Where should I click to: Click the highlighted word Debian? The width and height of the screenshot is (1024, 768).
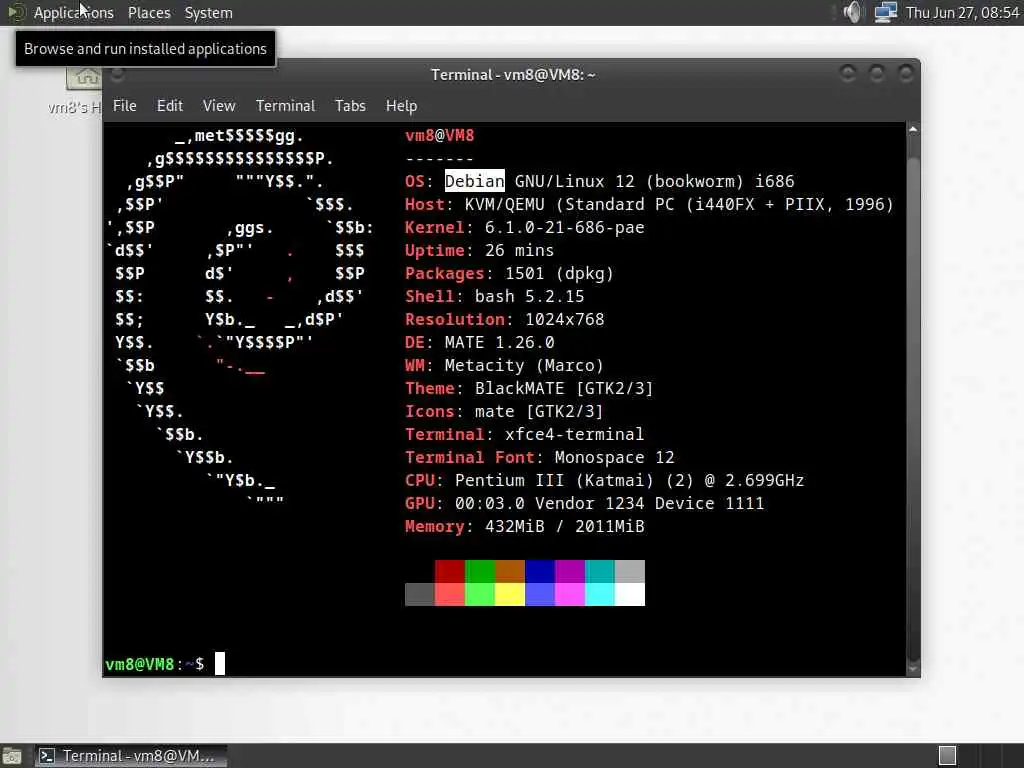click(475, 181)
